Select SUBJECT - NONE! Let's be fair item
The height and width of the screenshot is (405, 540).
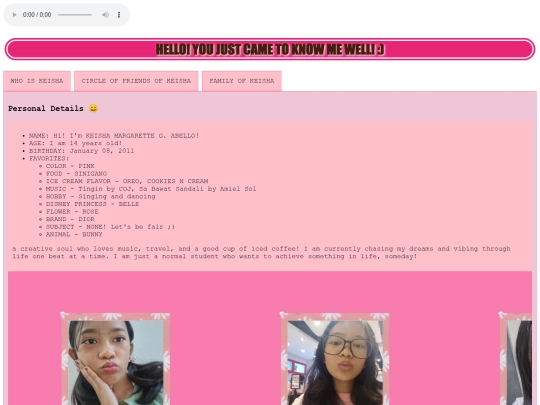[x=110, y=227]
